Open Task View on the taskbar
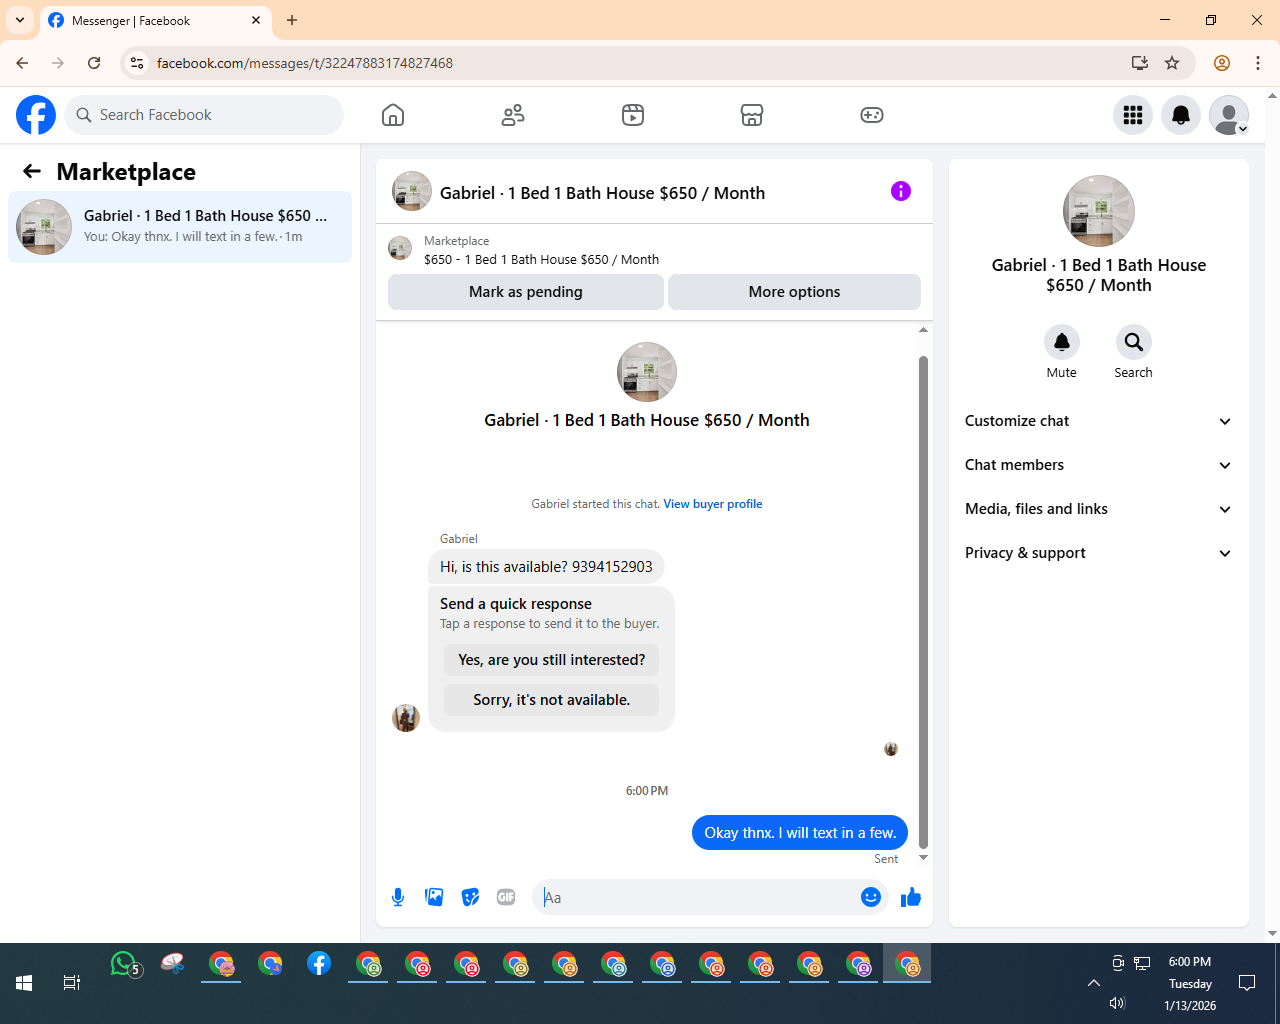The image size is (1280, 1024). tap(72, 983)
